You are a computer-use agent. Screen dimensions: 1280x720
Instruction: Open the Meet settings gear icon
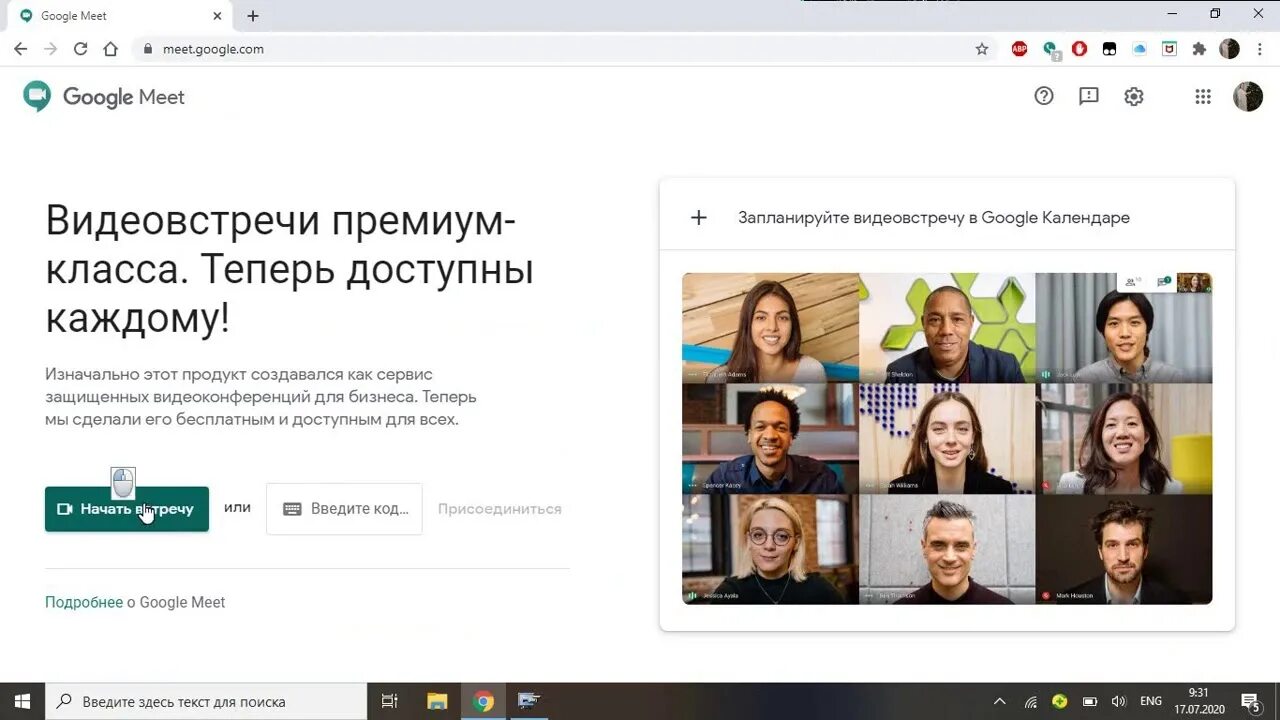(x=1134, y=96)
